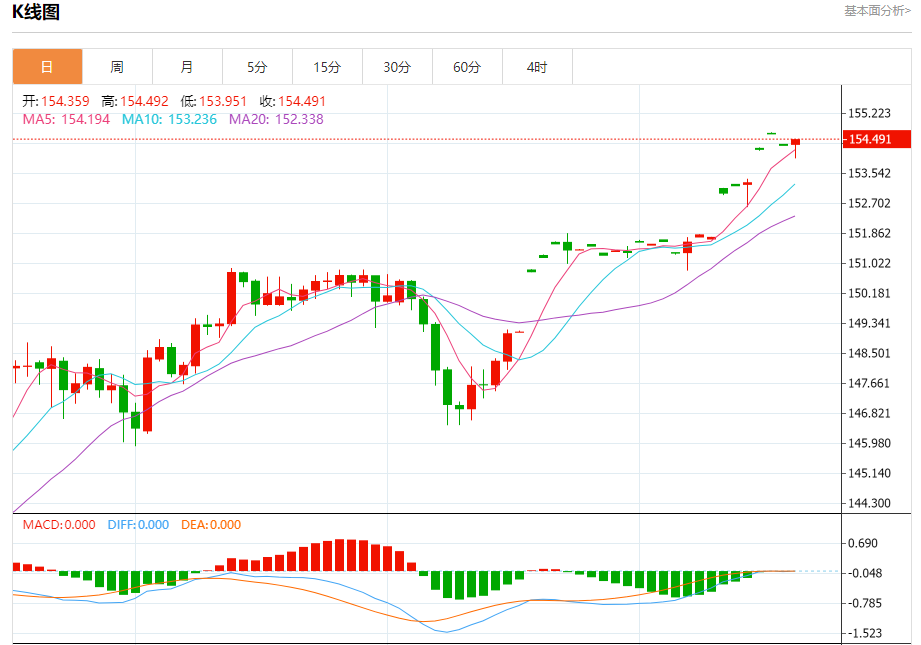Screen dimensions: 921x645
Task: Click the DEA value label
Action: click(211, 525)
